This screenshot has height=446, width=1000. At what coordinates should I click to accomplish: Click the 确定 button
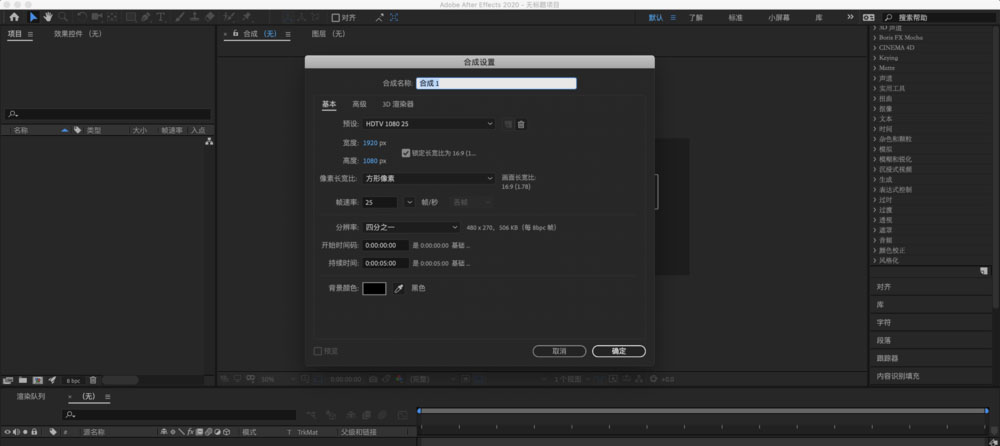coord(618,351)
